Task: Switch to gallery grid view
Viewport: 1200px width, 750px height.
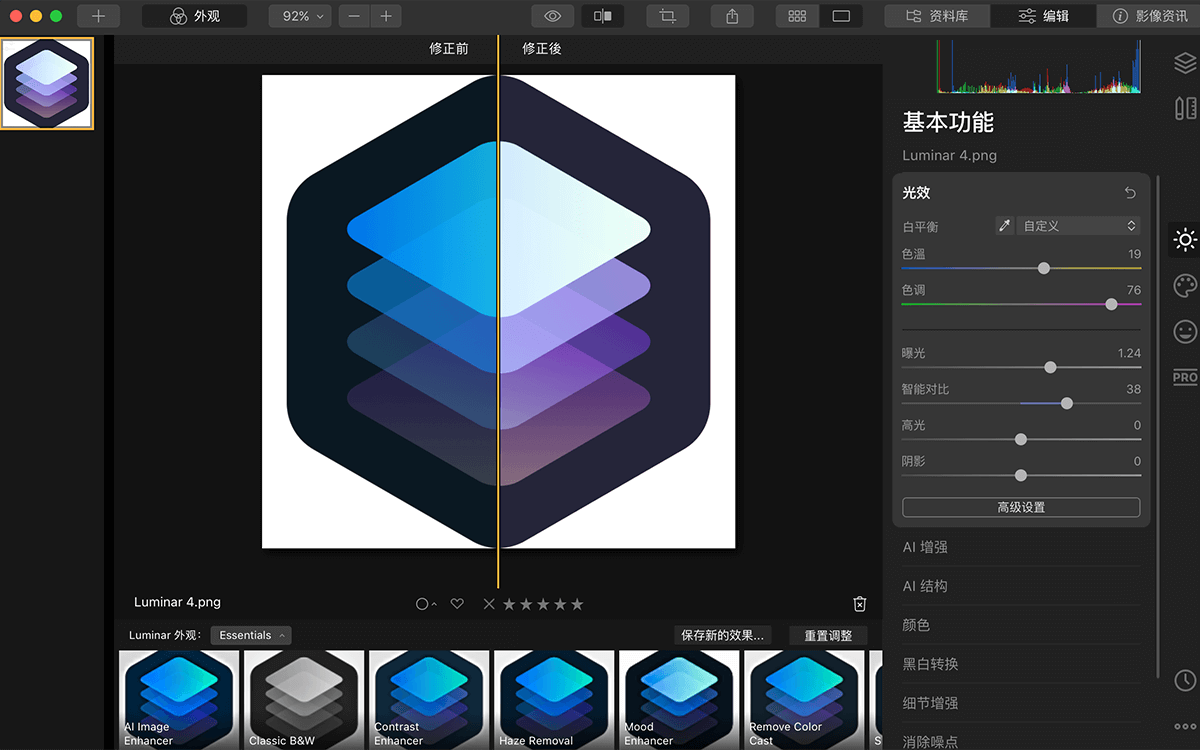Action: pyautogui.click(x=797, y=16)
